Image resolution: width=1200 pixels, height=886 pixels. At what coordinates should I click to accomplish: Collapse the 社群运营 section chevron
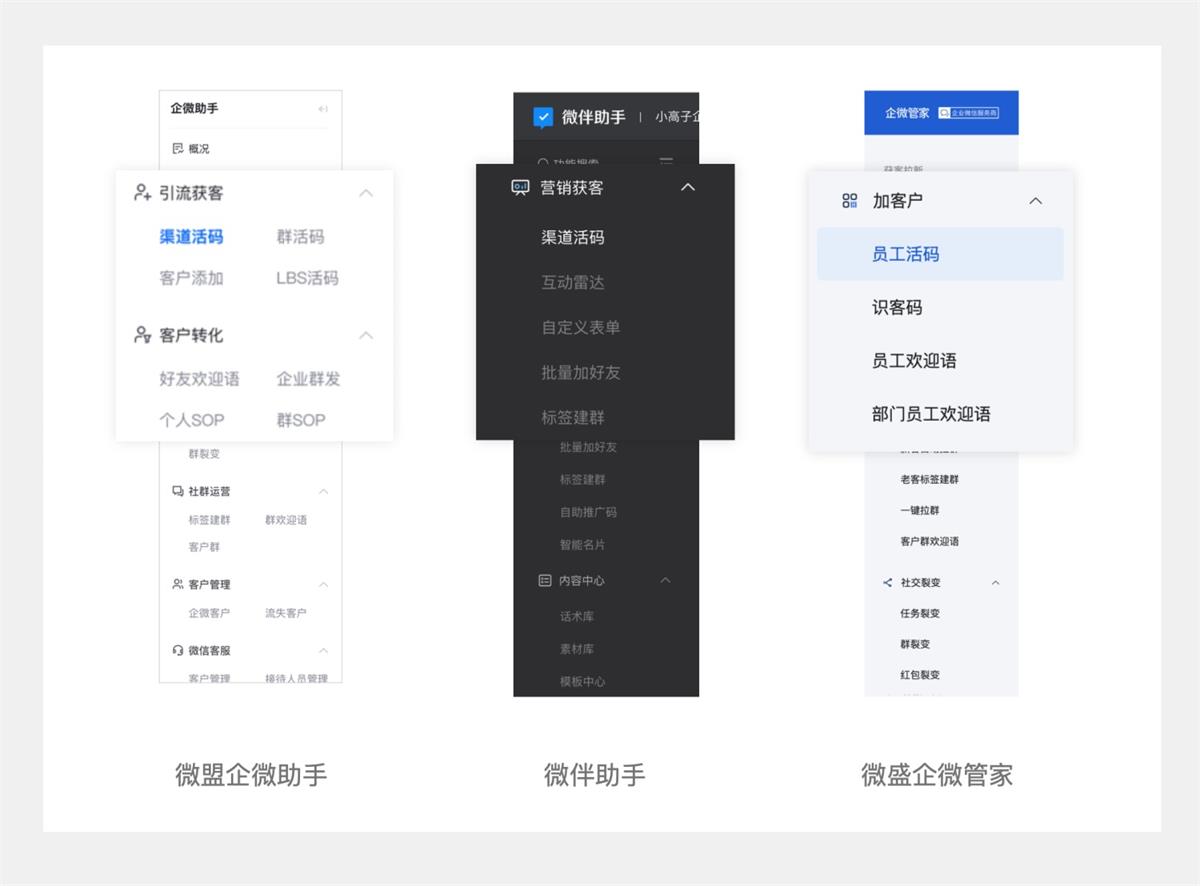[323, 491]
